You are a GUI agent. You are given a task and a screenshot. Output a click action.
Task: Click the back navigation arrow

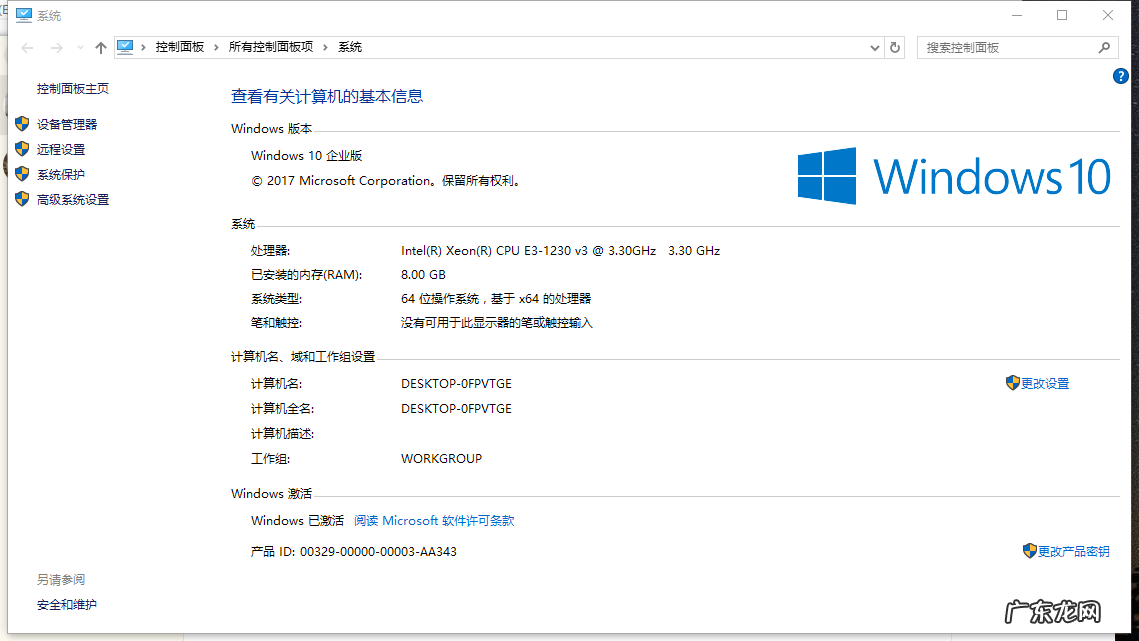tap(25, 46)
